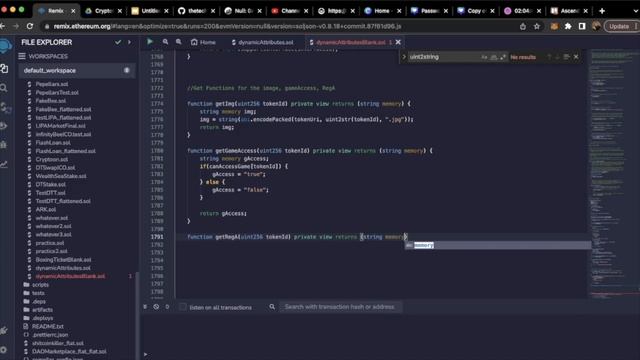
Task: Open FakeBee.sol file
Action: point(51,100)
